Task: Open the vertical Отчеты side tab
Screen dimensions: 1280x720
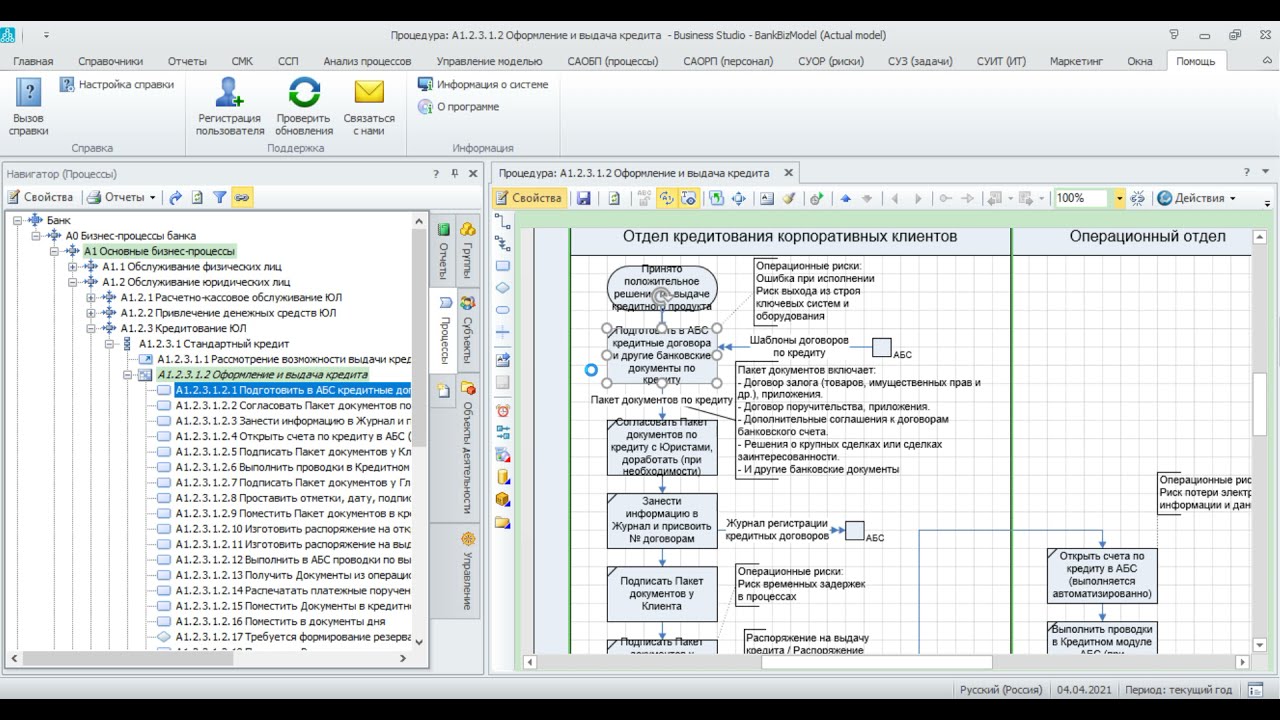Action: 444,250
